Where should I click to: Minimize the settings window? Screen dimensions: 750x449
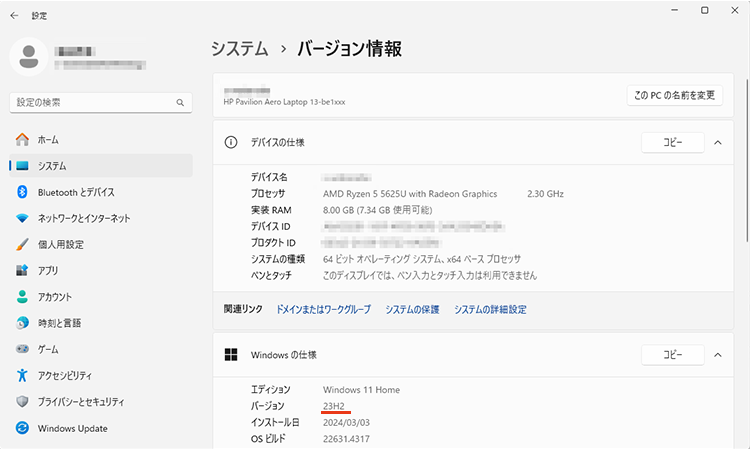tap(674, 10)
